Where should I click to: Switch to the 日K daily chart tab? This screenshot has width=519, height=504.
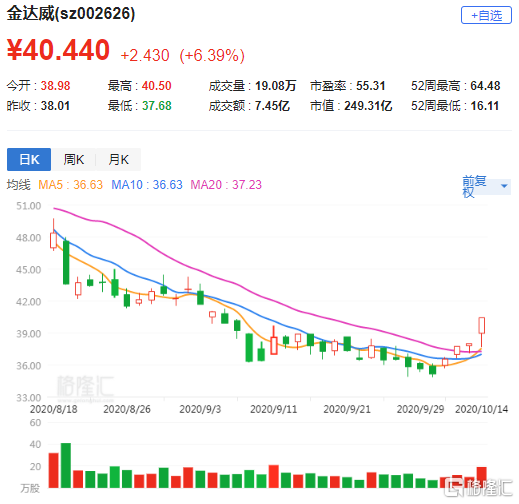tap(29, 159)
